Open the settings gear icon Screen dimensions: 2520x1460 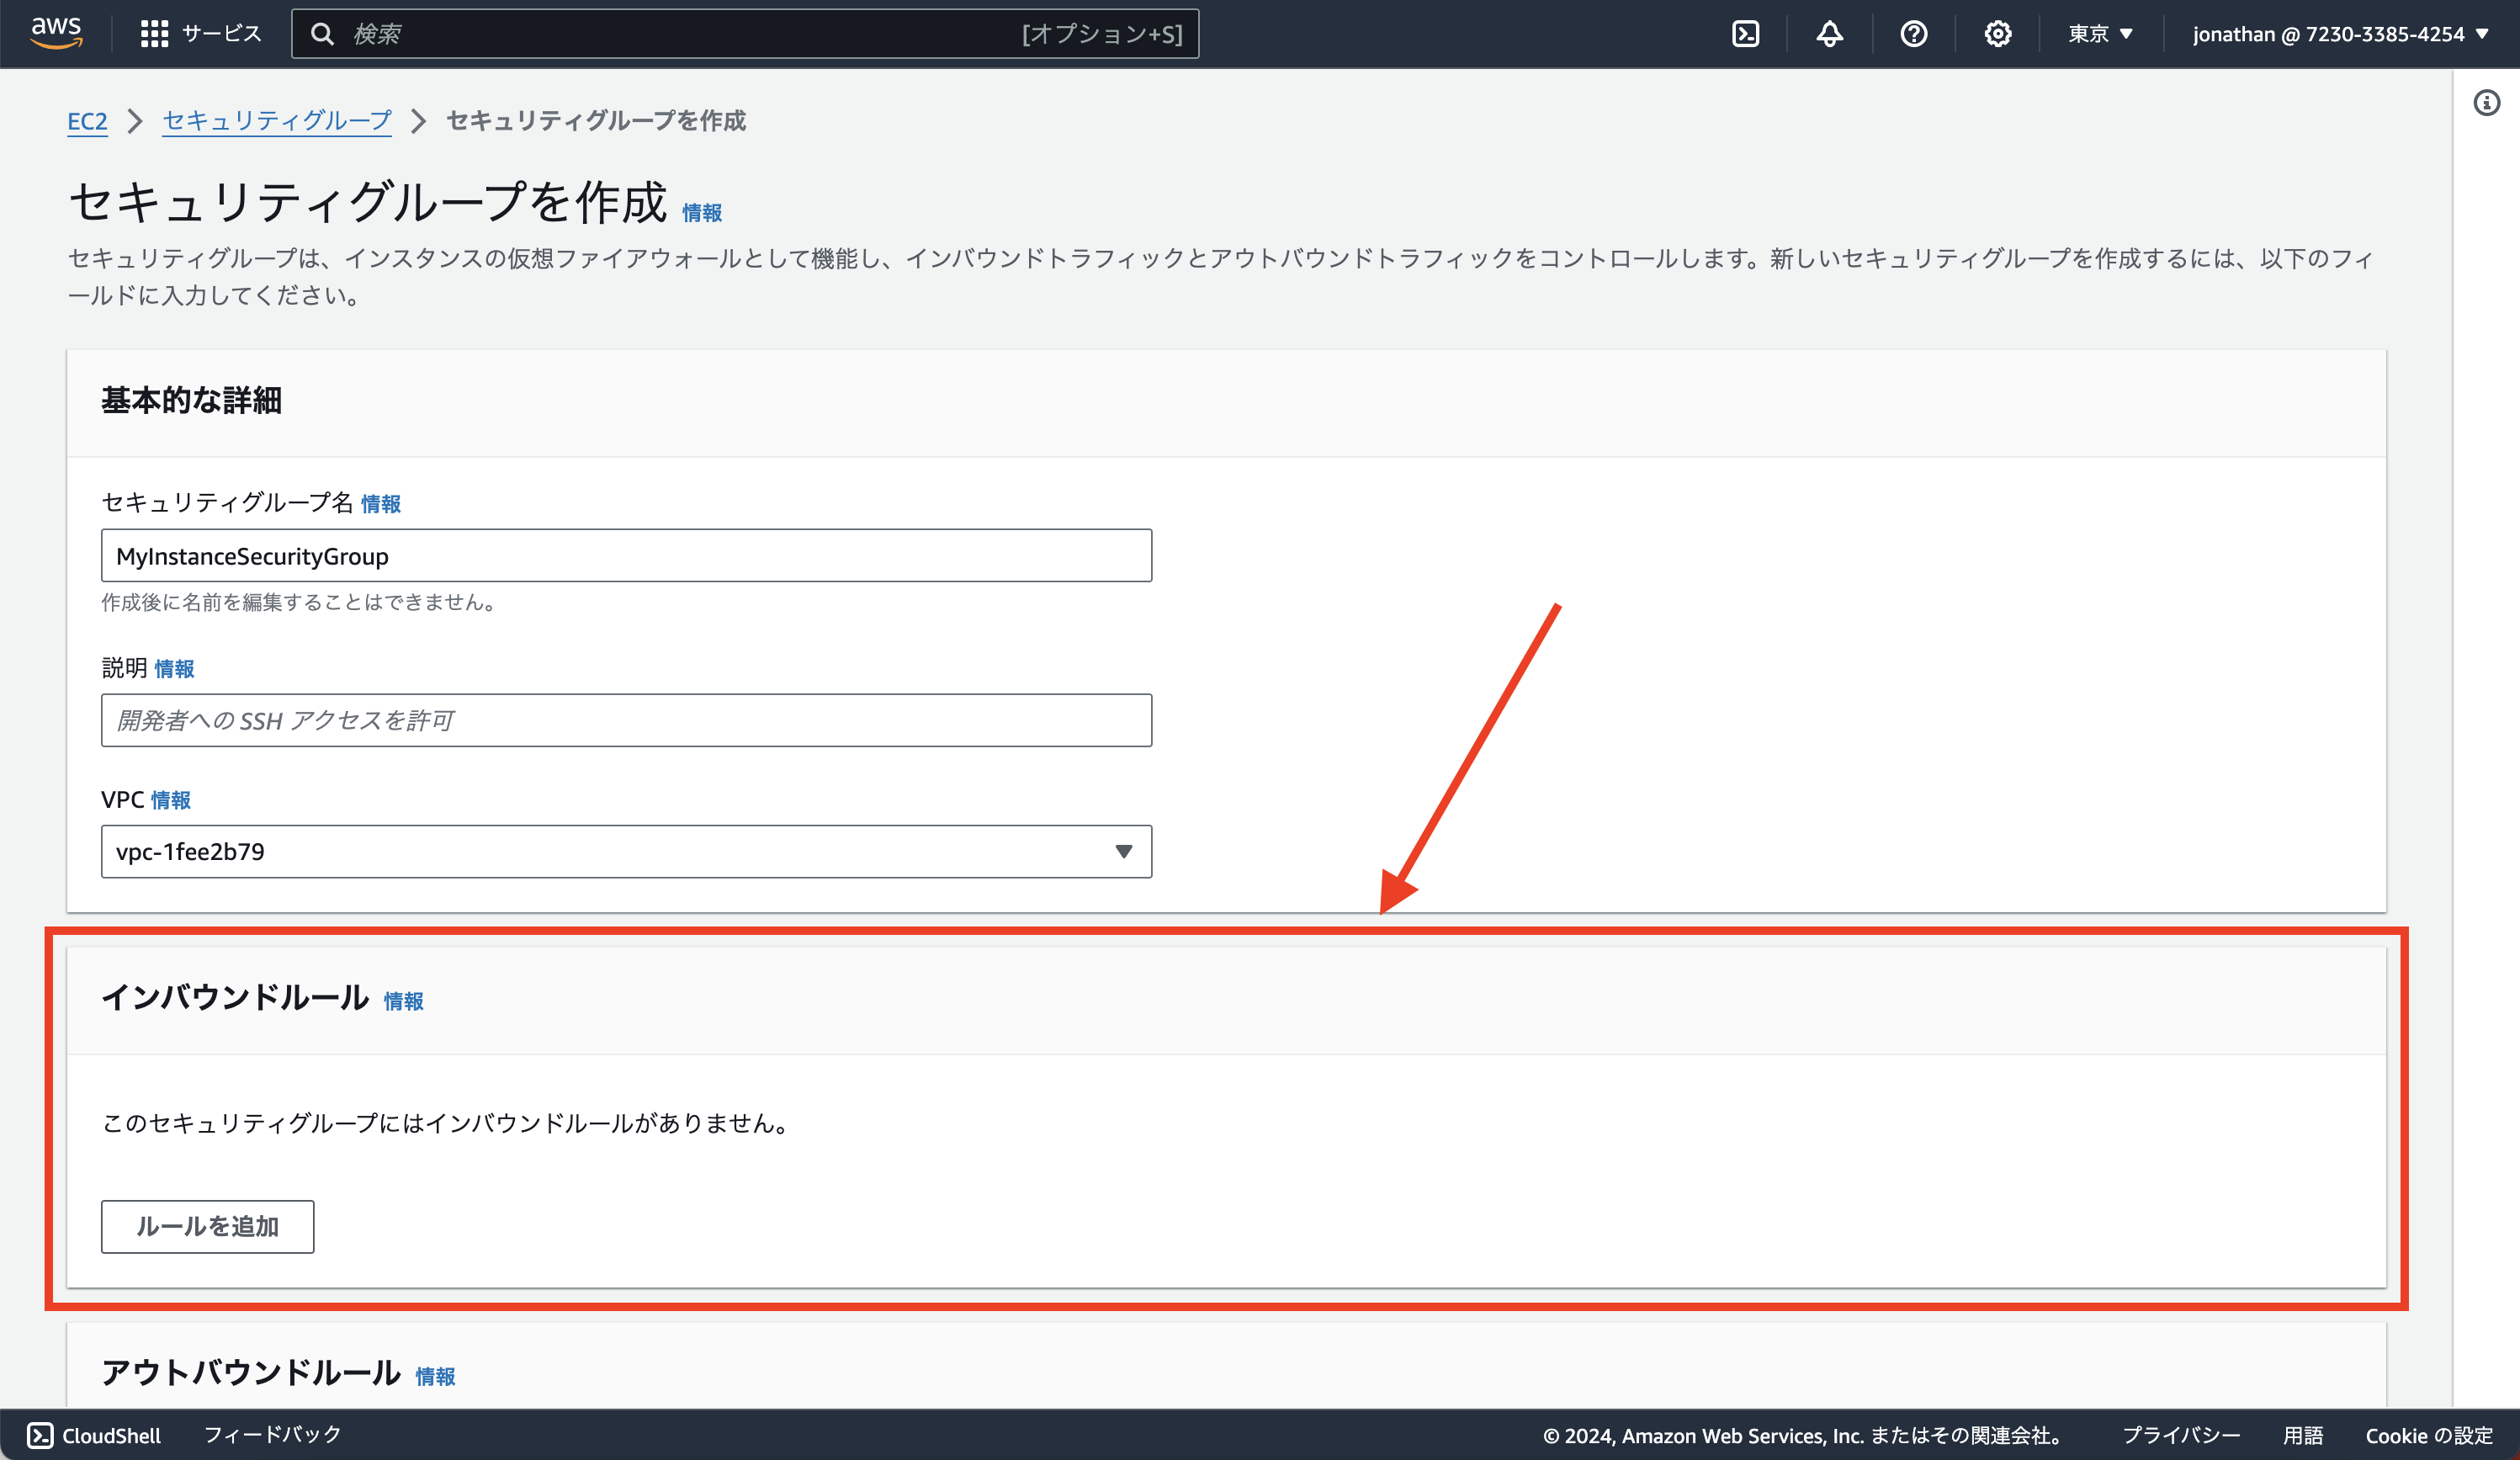pyautogui.click(x=1997, y=33)
